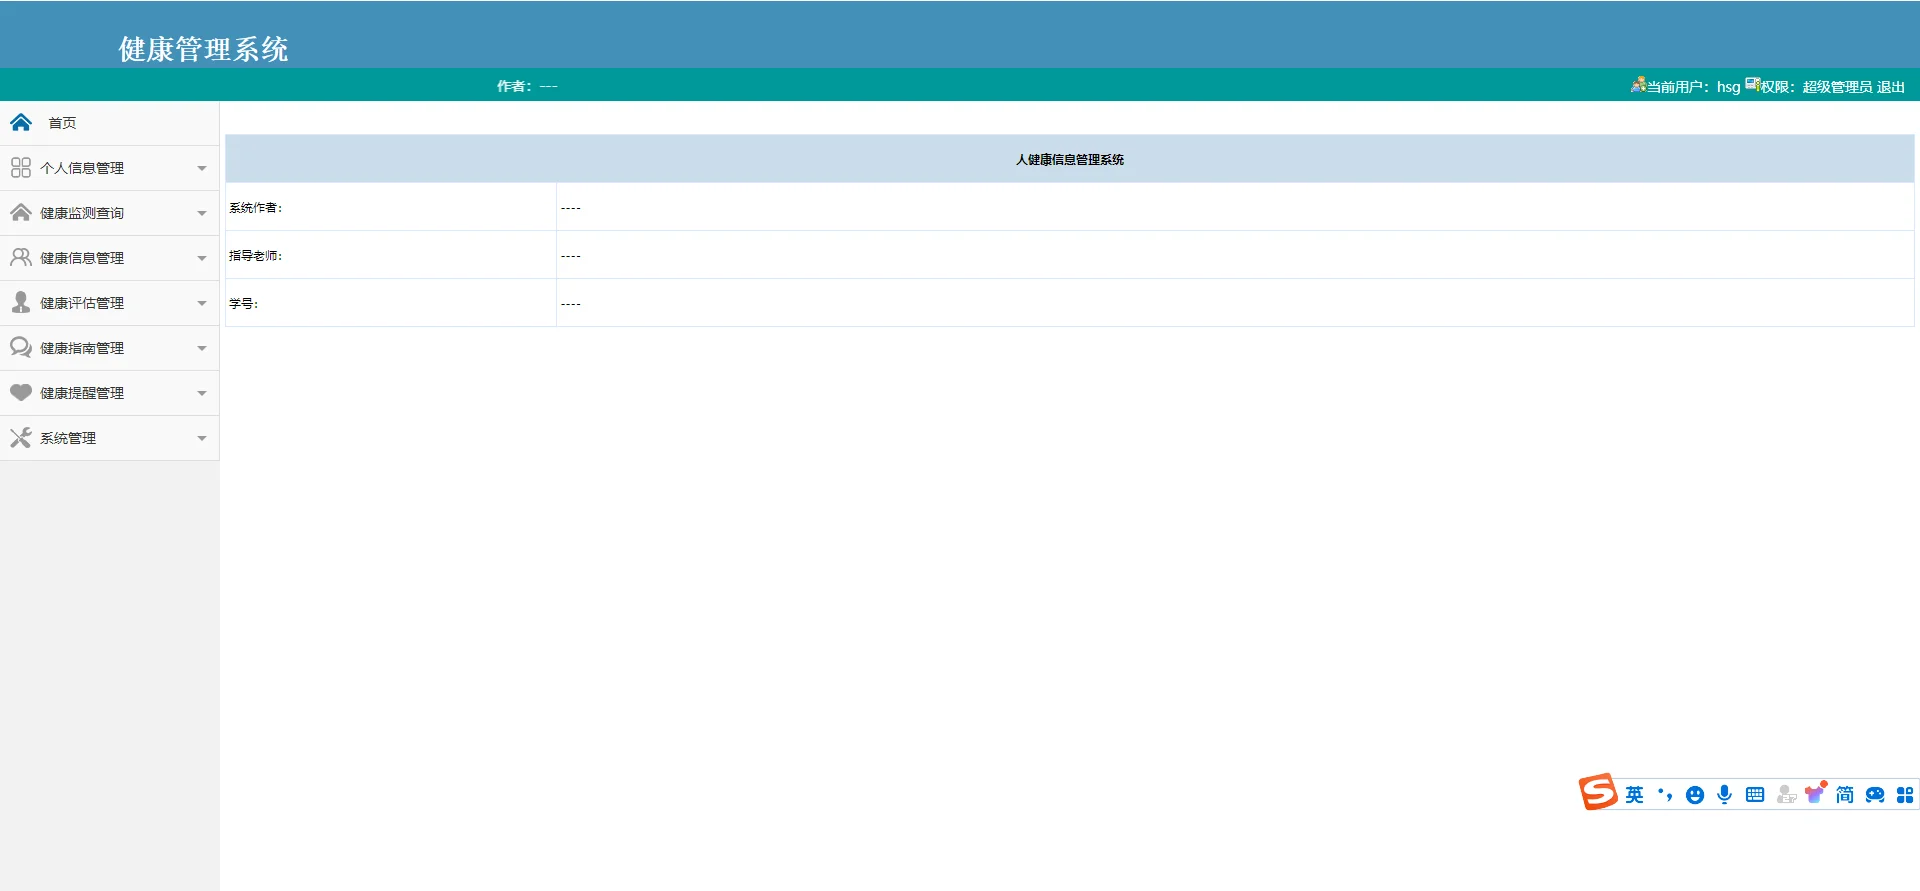1920x891 pixels.
Task: Start Sogou voice input with microphone icon
Action: pyautogui.click(x=1725, y=795)
